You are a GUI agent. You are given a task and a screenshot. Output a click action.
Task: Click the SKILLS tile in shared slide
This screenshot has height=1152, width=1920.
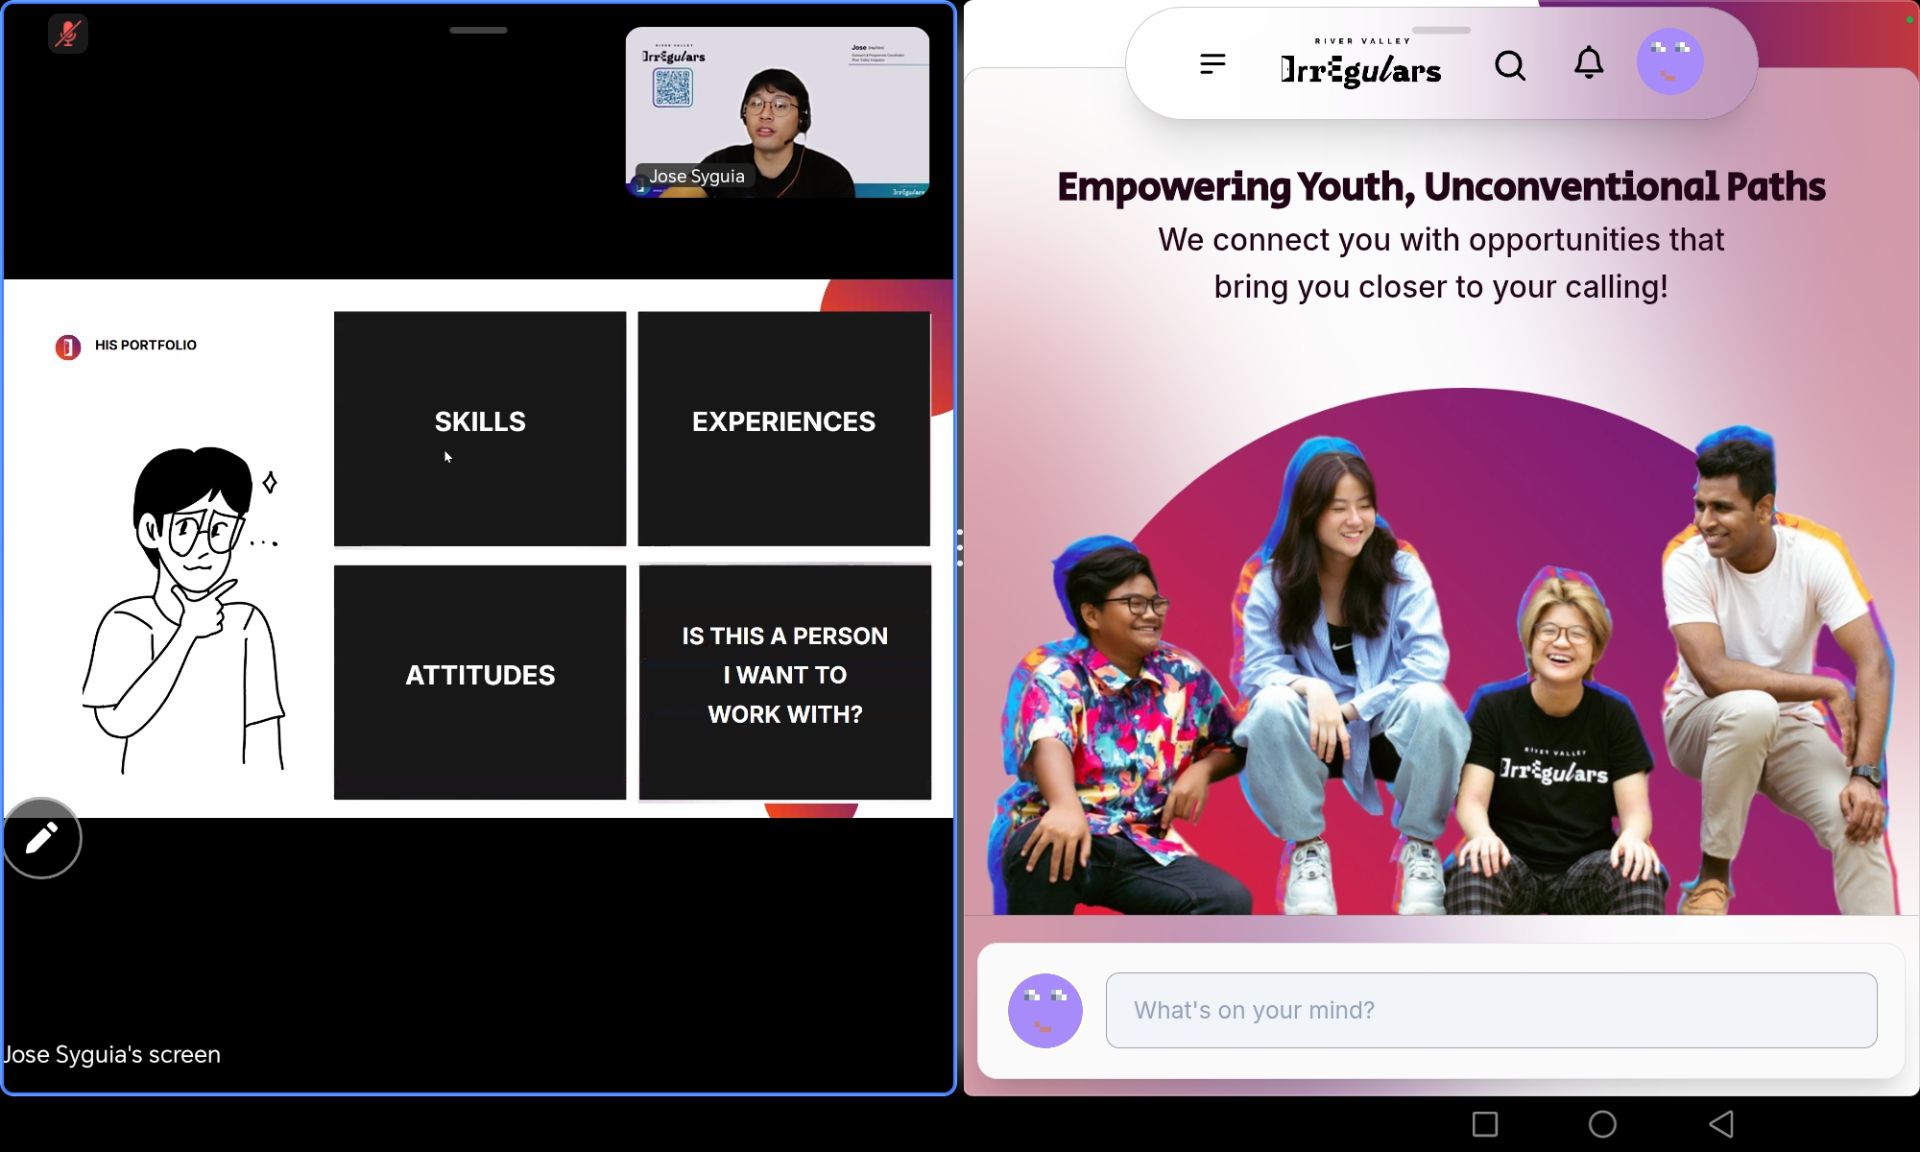(x=480, y=428)
